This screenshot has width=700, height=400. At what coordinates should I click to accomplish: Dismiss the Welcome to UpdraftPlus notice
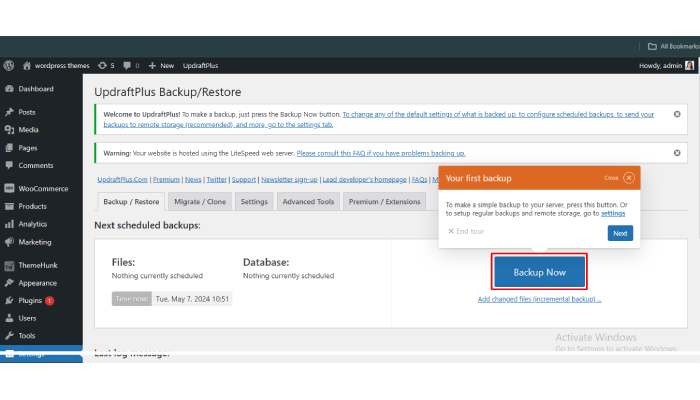(677, 115)
